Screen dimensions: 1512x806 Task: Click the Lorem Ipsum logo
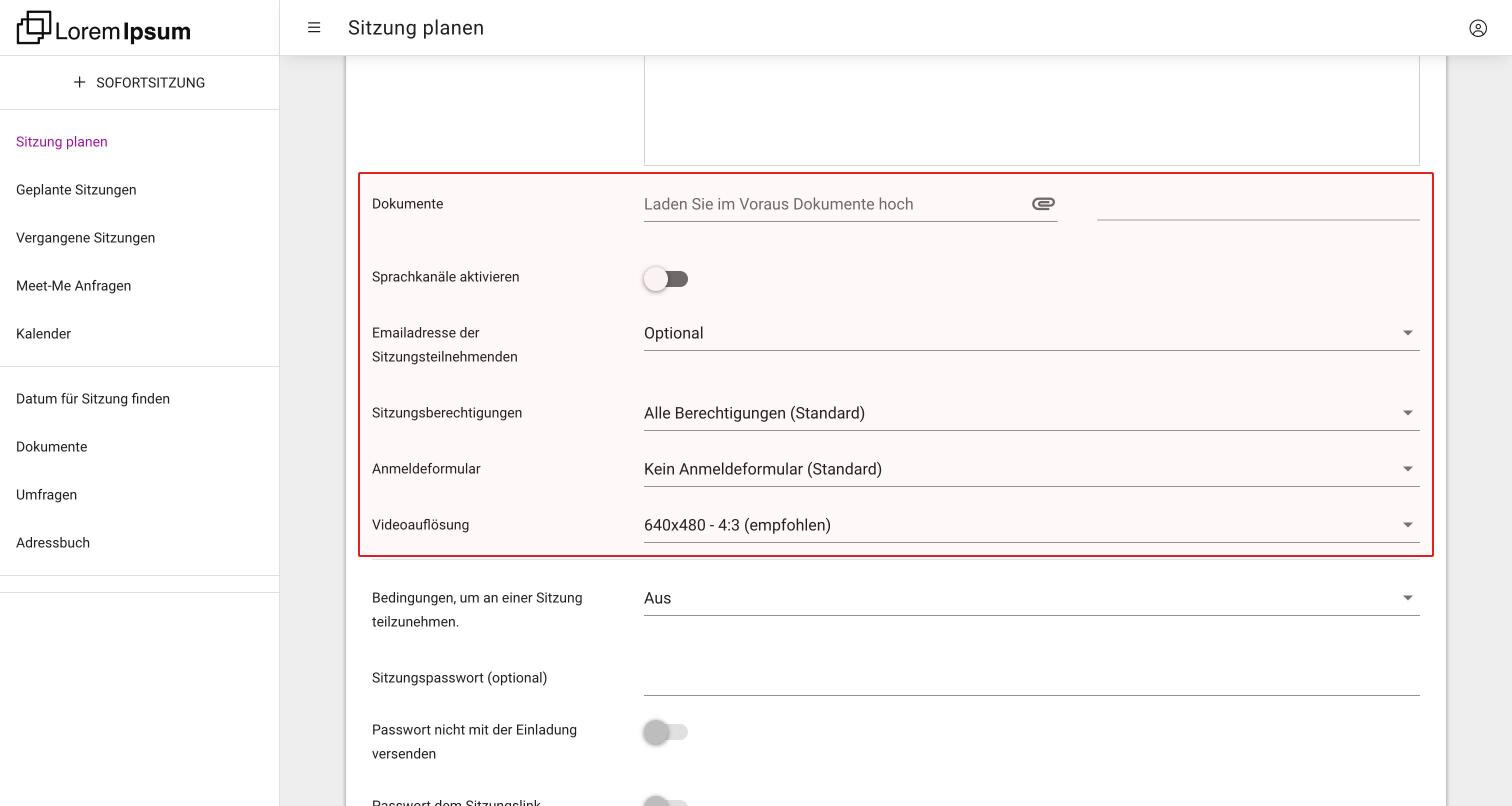click(104, 28)
